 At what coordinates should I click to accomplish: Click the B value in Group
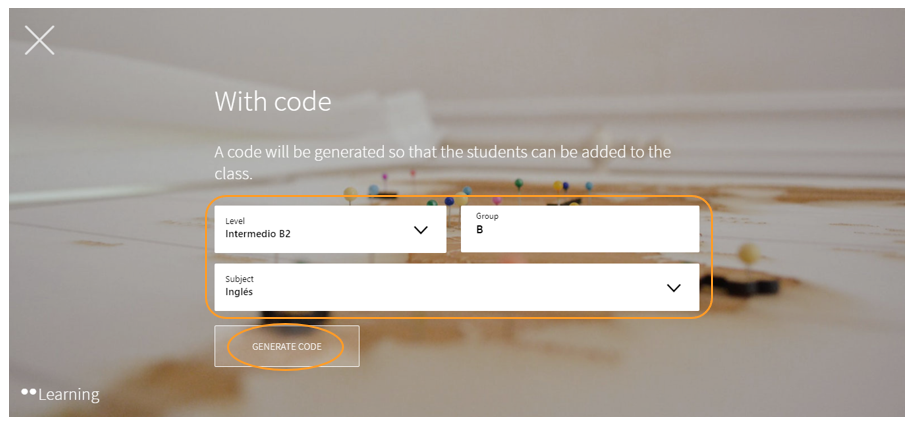tap(480, 230)
